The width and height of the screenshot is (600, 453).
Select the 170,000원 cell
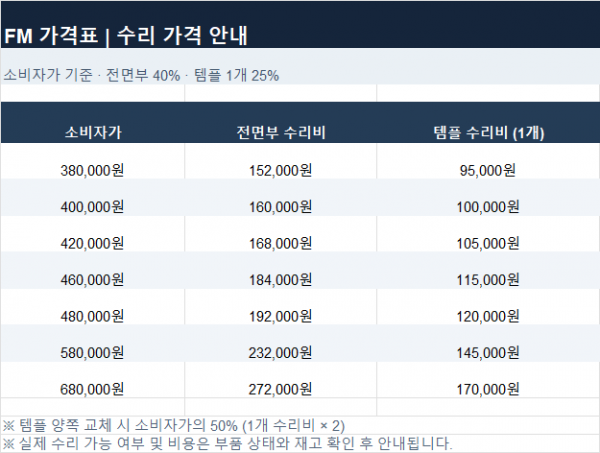point(488,380)
